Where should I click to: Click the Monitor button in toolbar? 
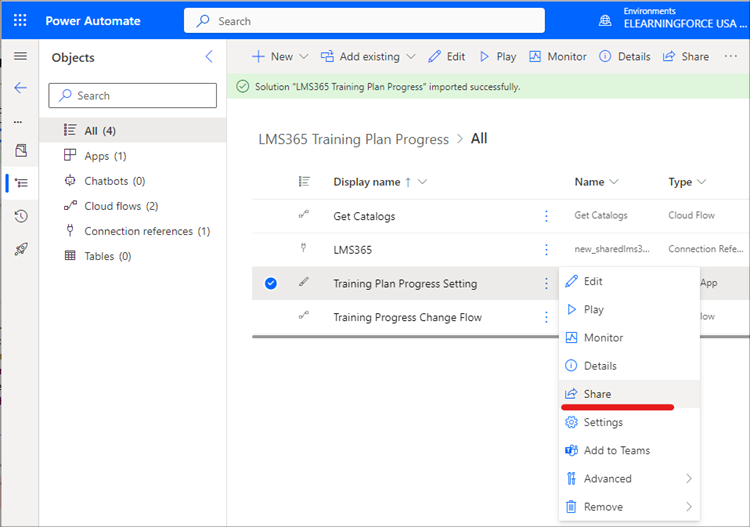click(x=558, y=57)
